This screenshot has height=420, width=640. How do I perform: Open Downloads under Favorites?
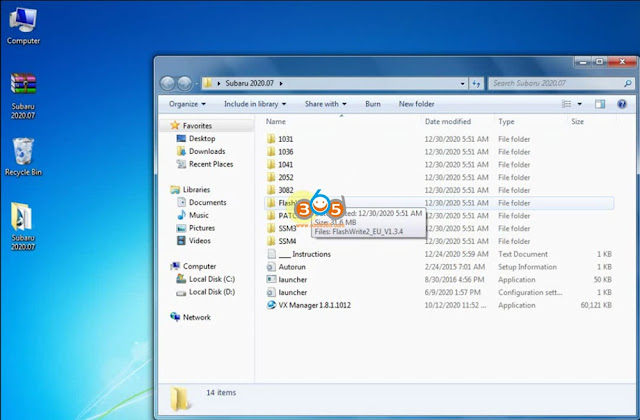coord(207,151)
